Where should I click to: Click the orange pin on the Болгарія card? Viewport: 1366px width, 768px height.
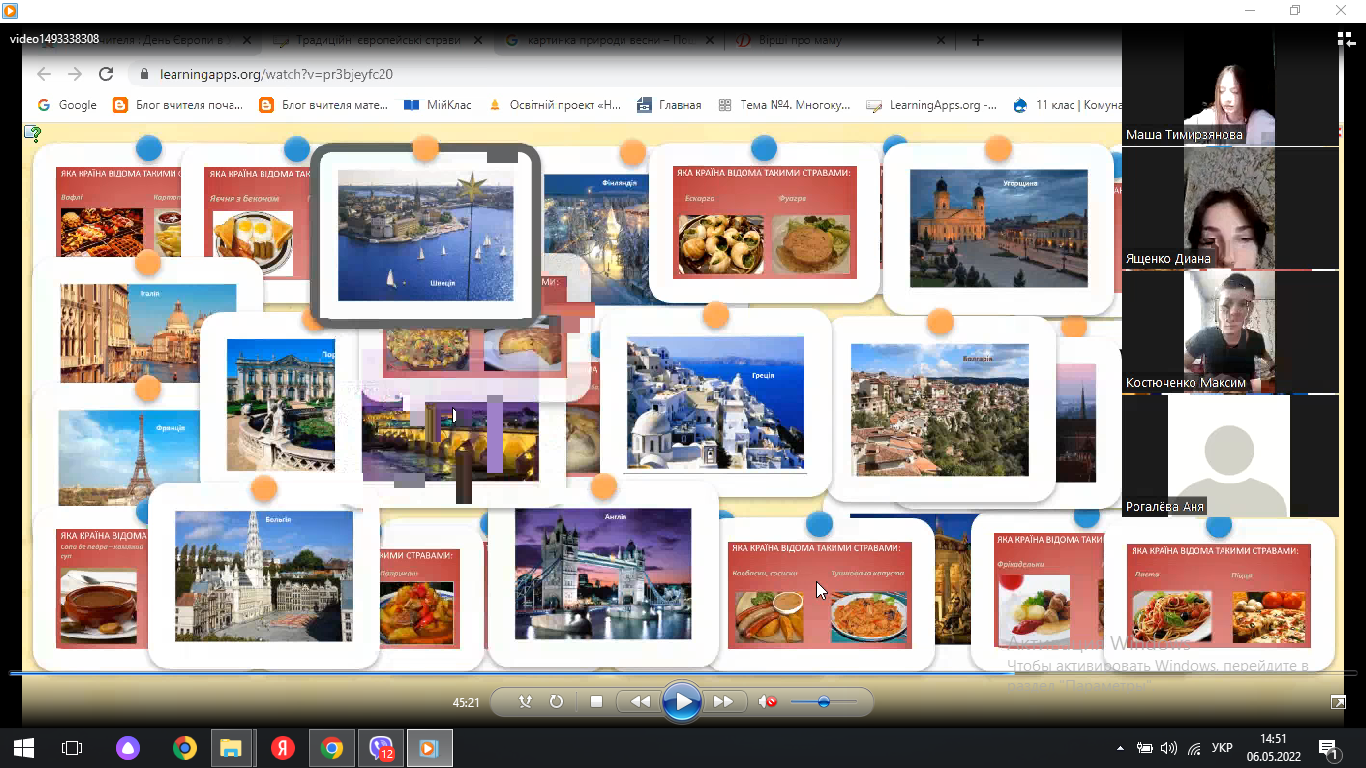click(x=940, y=321)
